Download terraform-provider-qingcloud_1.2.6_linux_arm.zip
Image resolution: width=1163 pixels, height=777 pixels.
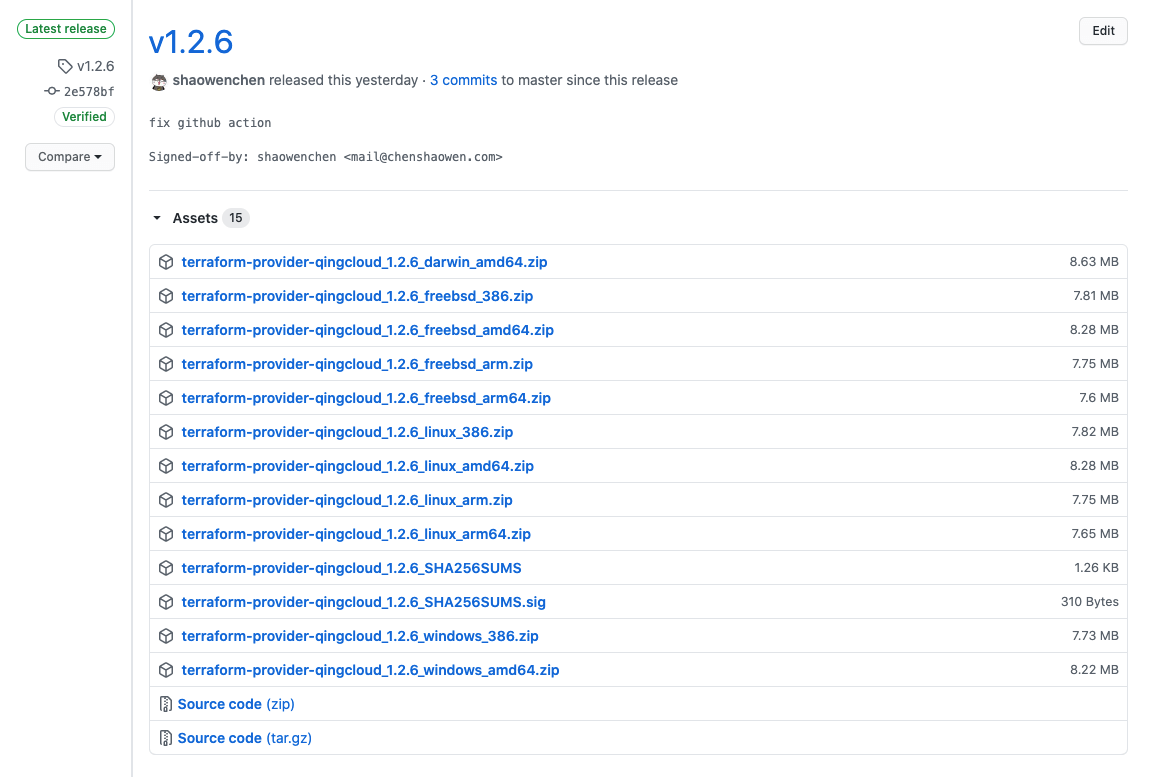click(347, 500)
